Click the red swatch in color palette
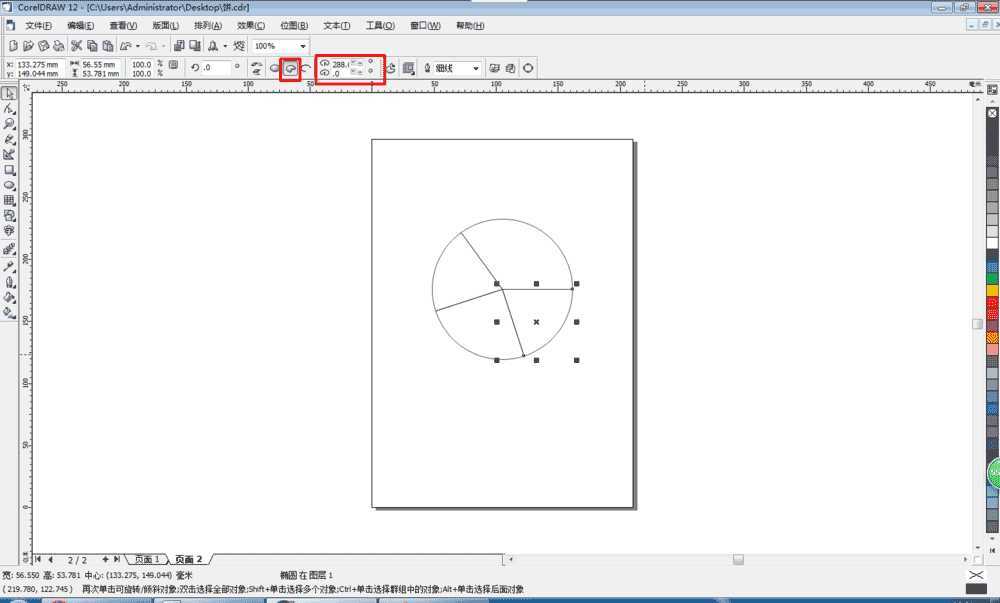Screen dimensions: 1000x603 [x=992, y=302]
